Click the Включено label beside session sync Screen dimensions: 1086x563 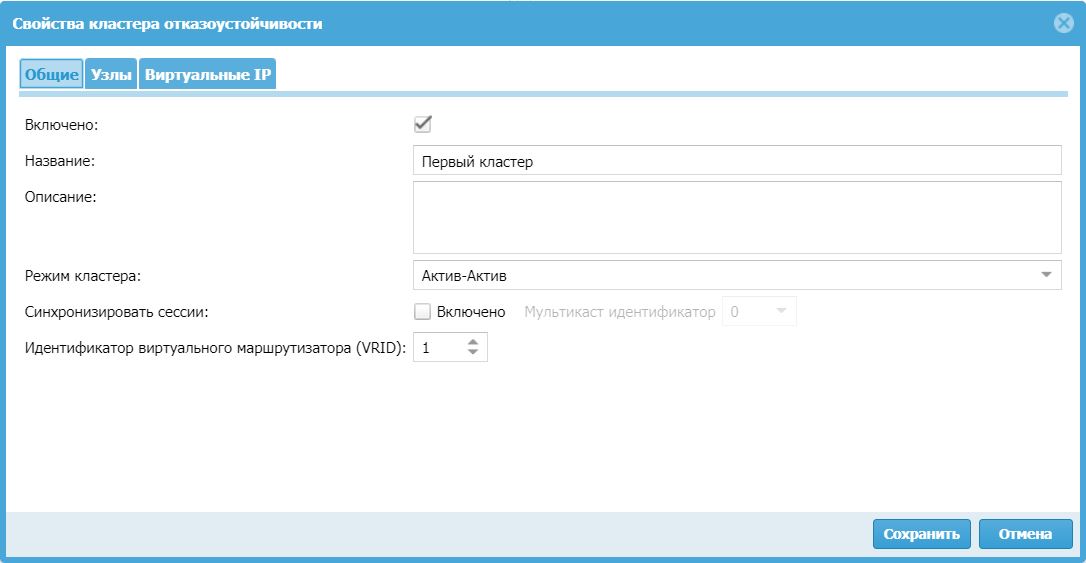point(471,312)
